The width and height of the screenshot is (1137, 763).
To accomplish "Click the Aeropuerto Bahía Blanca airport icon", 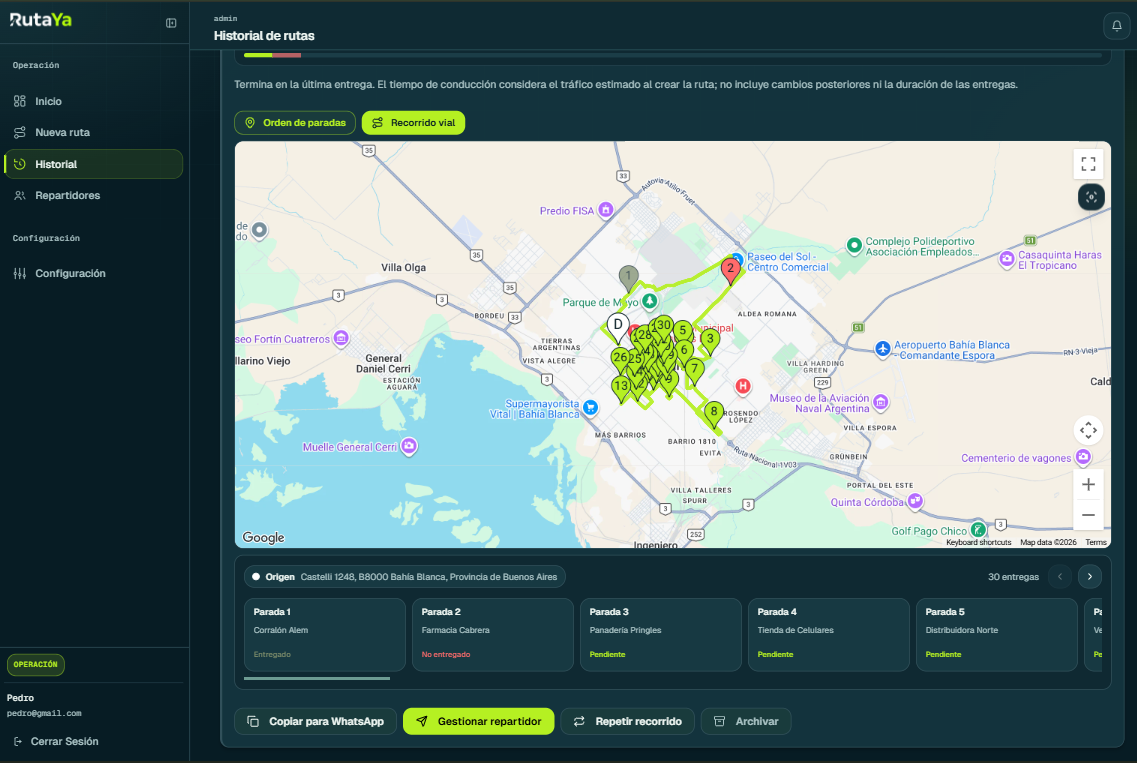I will click(x=882, y=349).
